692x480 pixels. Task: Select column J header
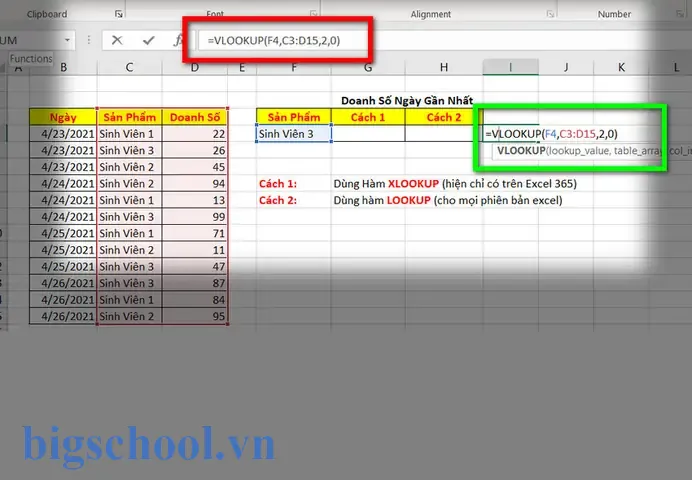click(566, 68)
